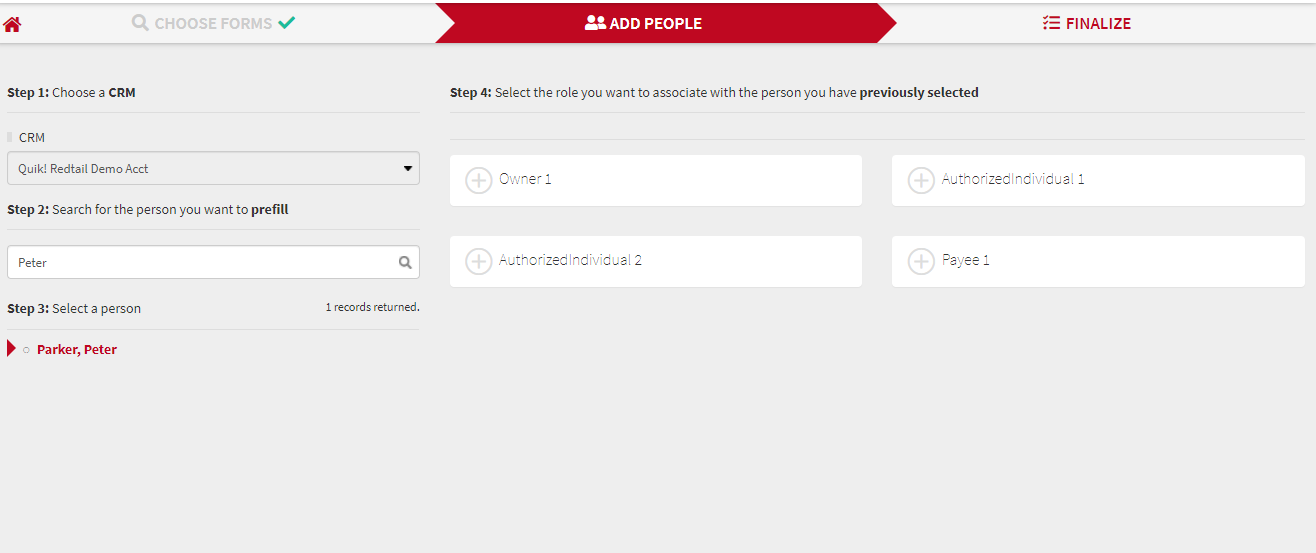
Task: Switch to the Finalize step
Action: (x=1087, y=23)
